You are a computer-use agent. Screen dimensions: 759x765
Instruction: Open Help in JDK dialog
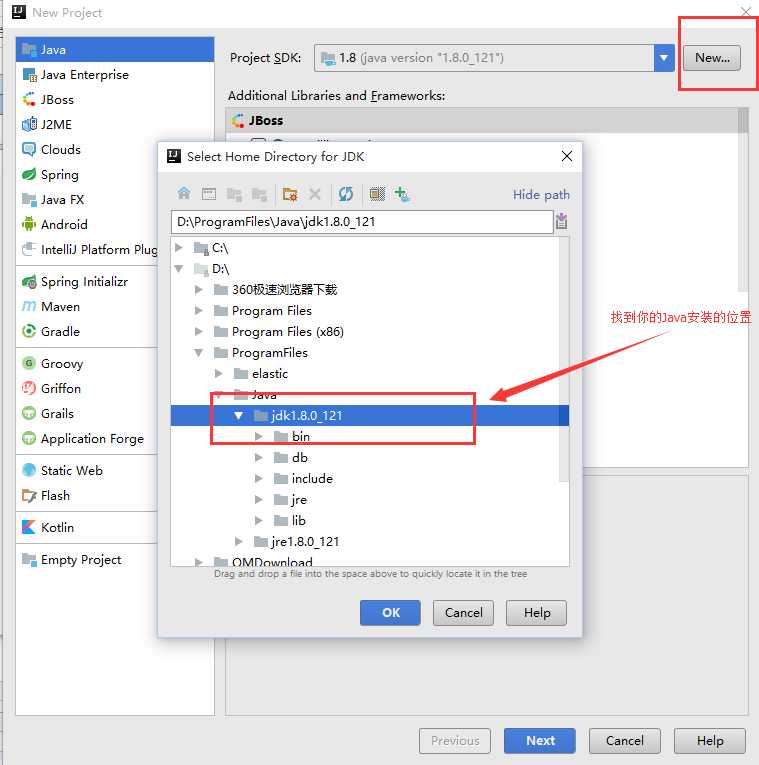537,613
